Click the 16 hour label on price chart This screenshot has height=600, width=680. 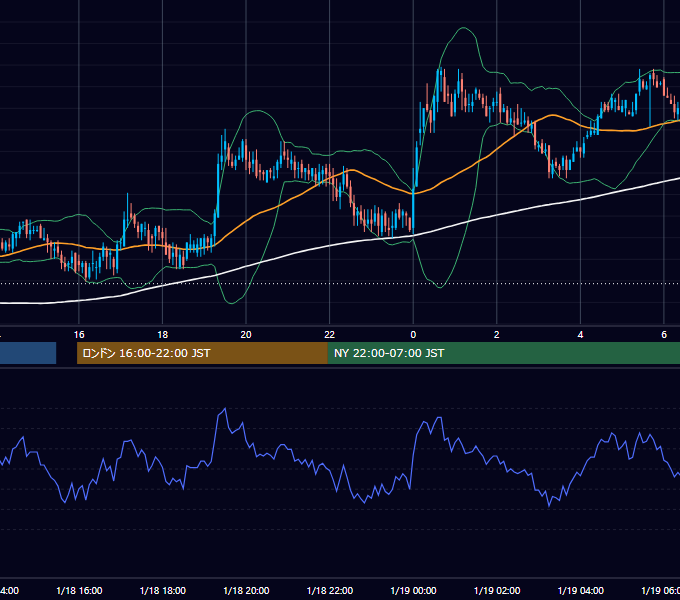pyautogui.click(x=79, y=335)
